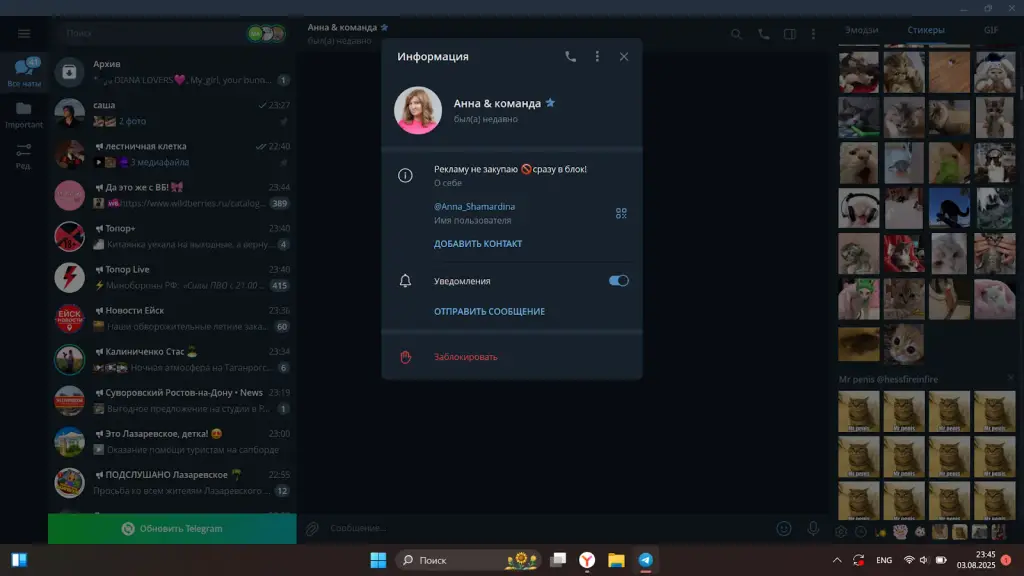
Task: Open Yandex Browser from the taskbar
Action: (x=587, y=560)
